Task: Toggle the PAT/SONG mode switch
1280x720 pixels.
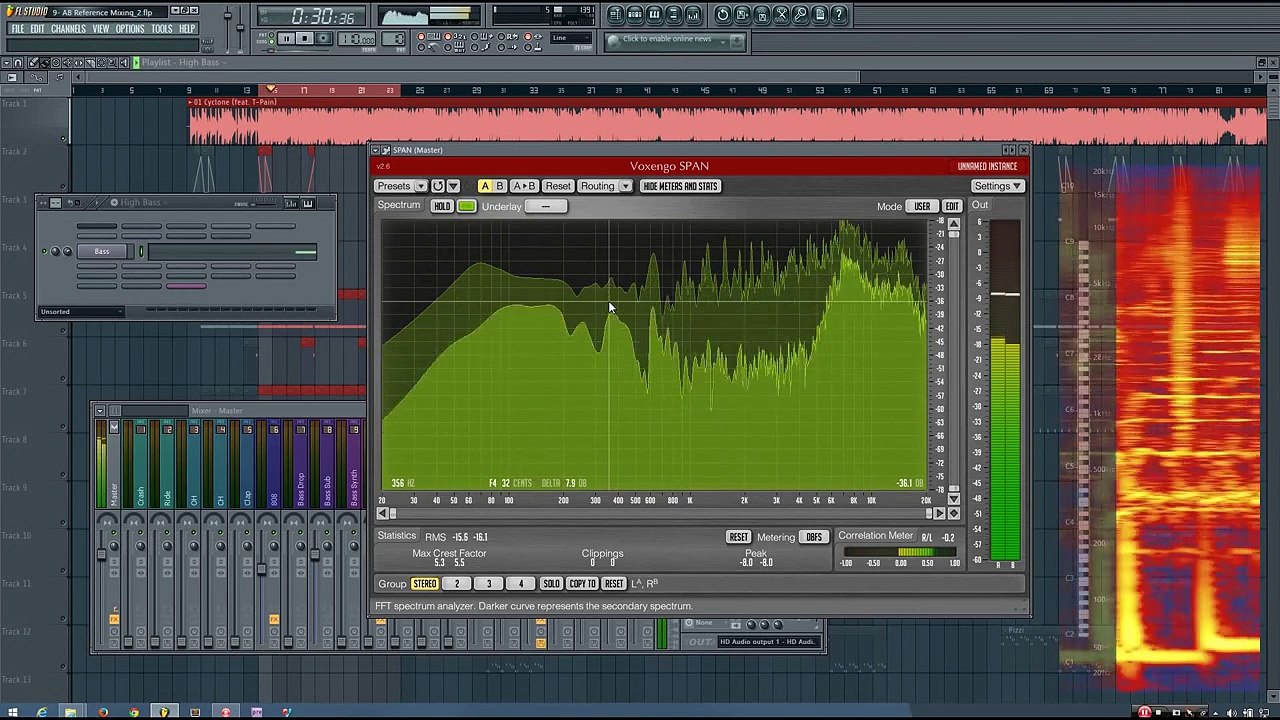Action: point(271,38)
